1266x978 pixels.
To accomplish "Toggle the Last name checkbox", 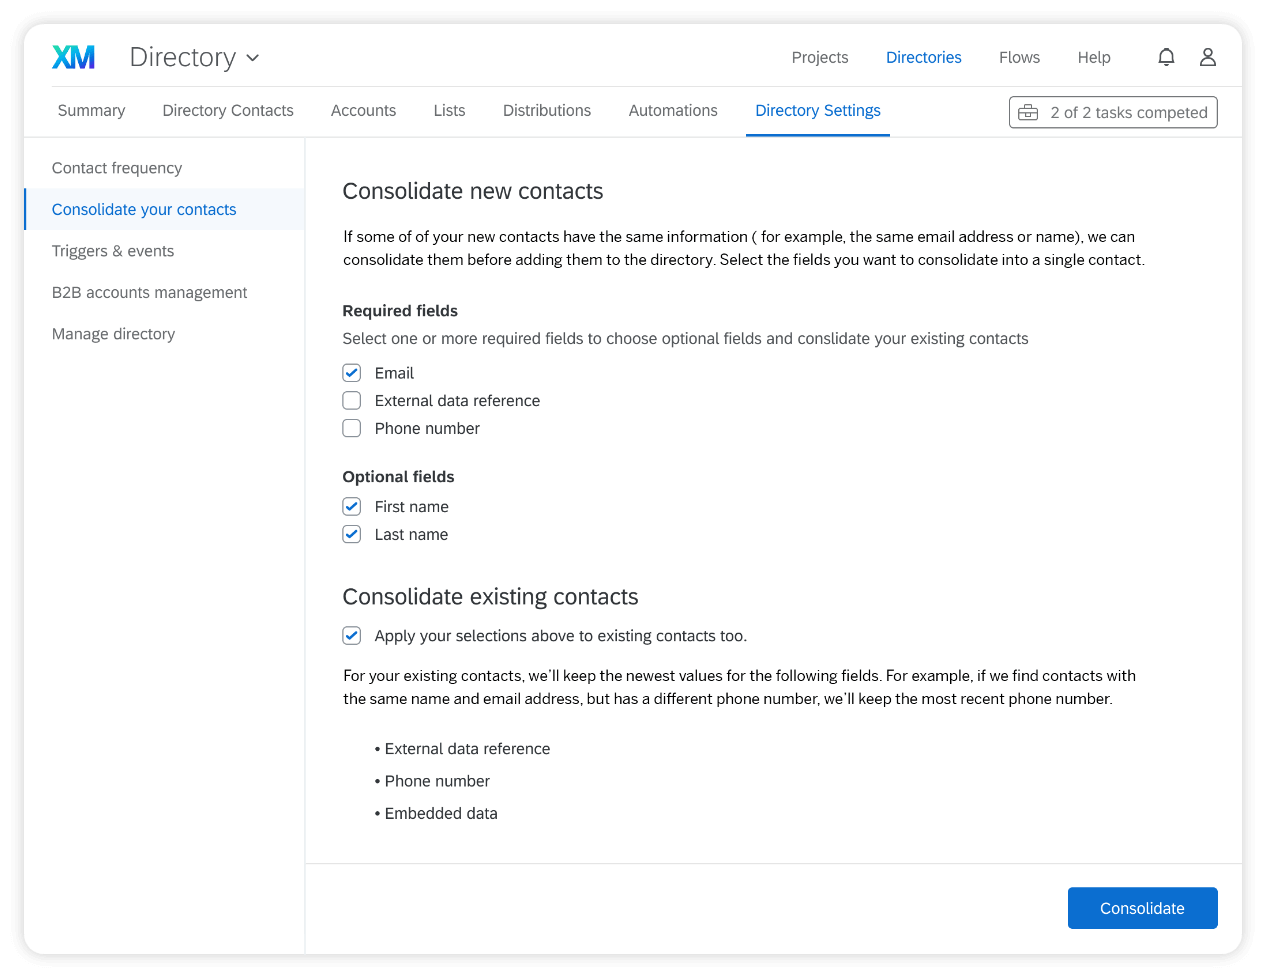I will pyautogui.click(x=352, y=535).
